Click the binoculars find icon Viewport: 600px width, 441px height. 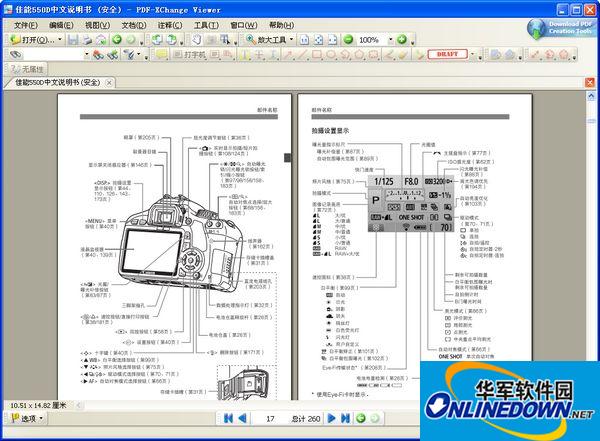(x=15, y=55)
